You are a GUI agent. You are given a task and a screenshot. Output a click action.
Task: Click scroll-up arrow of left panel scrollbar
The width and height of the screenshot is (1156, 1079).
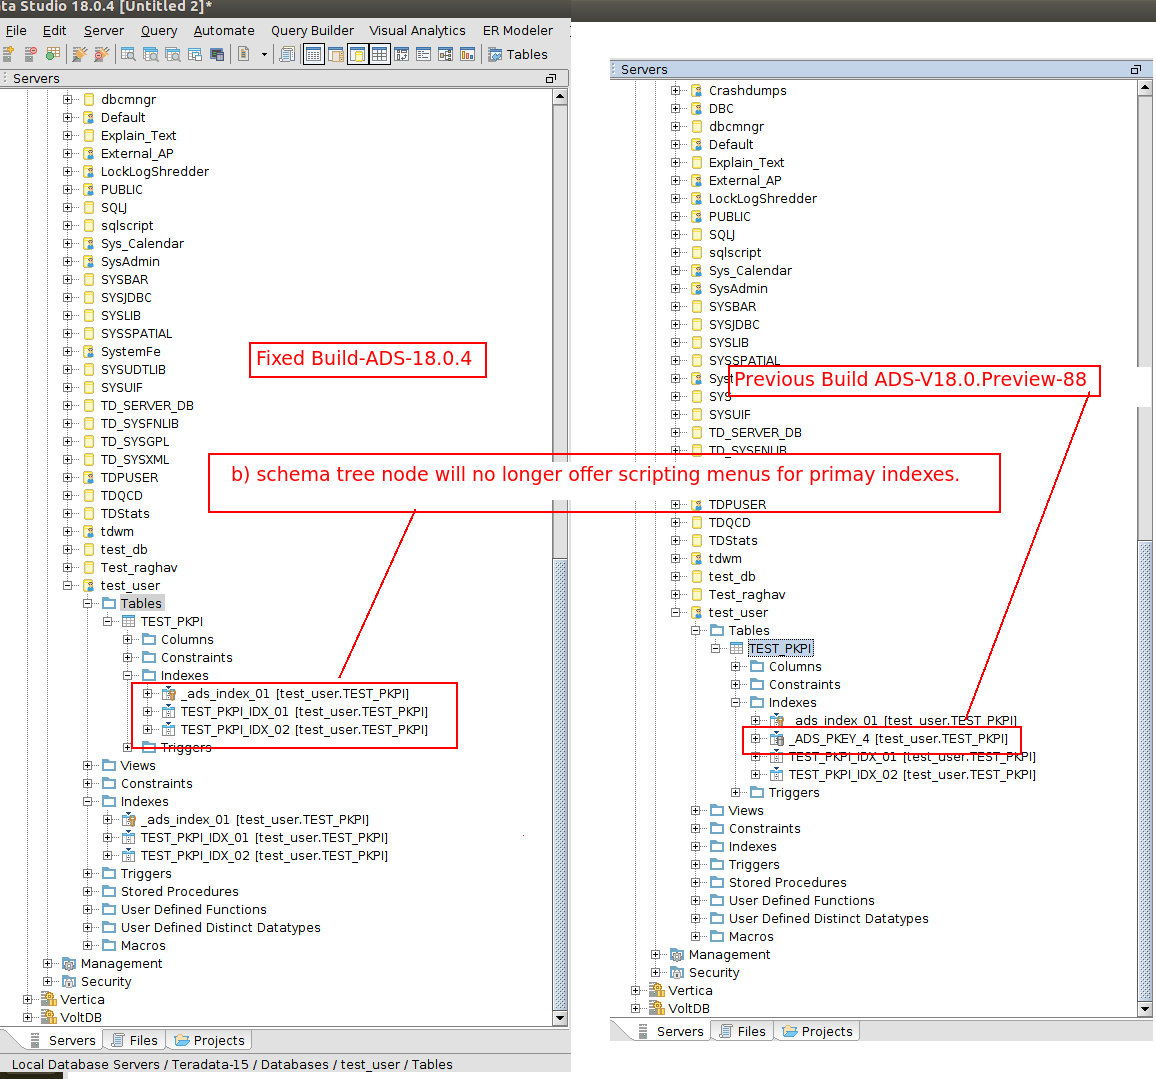[560, 97]
